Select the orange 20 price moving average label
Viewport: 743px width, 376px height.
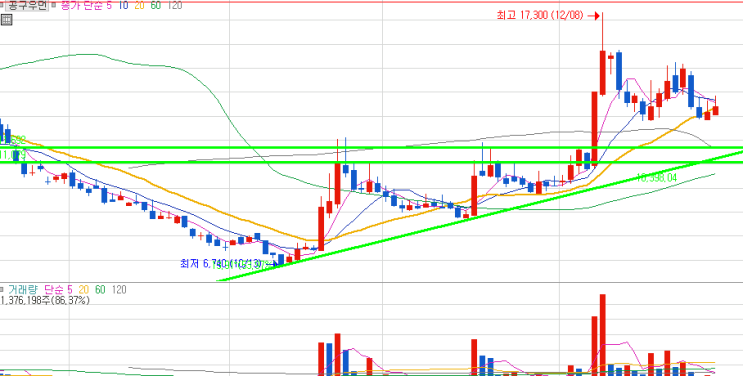(139, 6)
